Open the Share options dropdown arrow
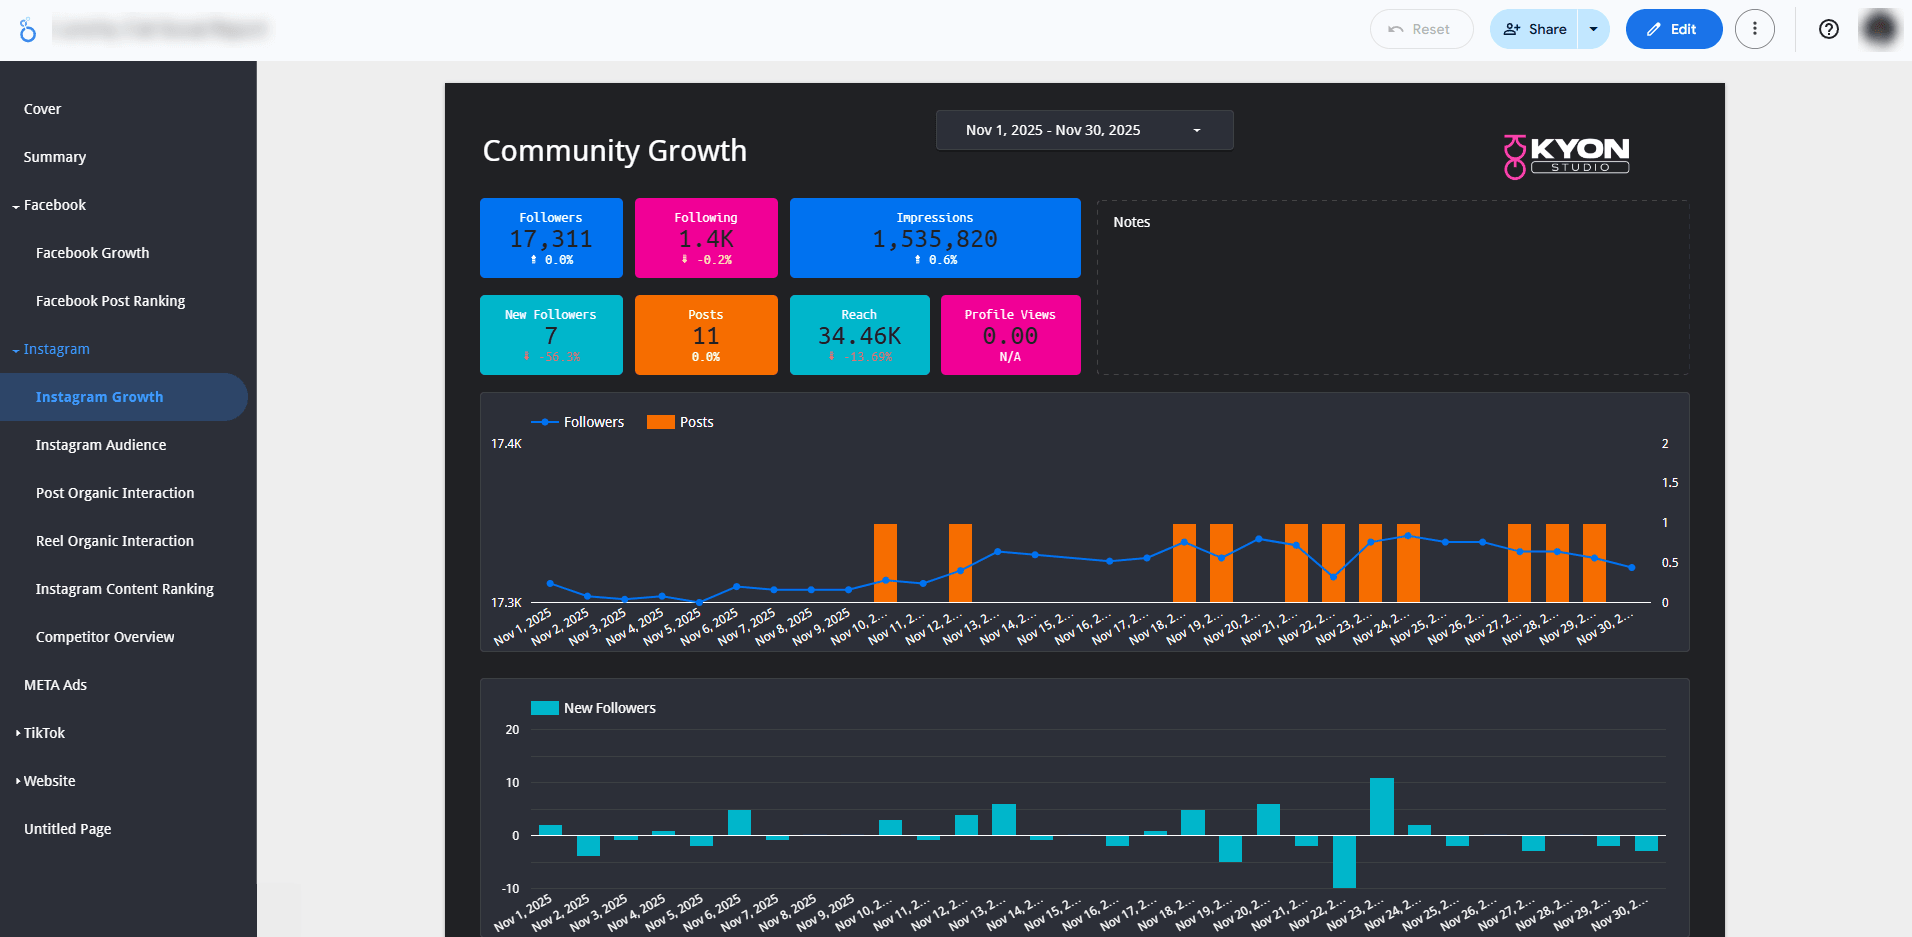Screen dimensions: 1912x937 click(1594, 29)
